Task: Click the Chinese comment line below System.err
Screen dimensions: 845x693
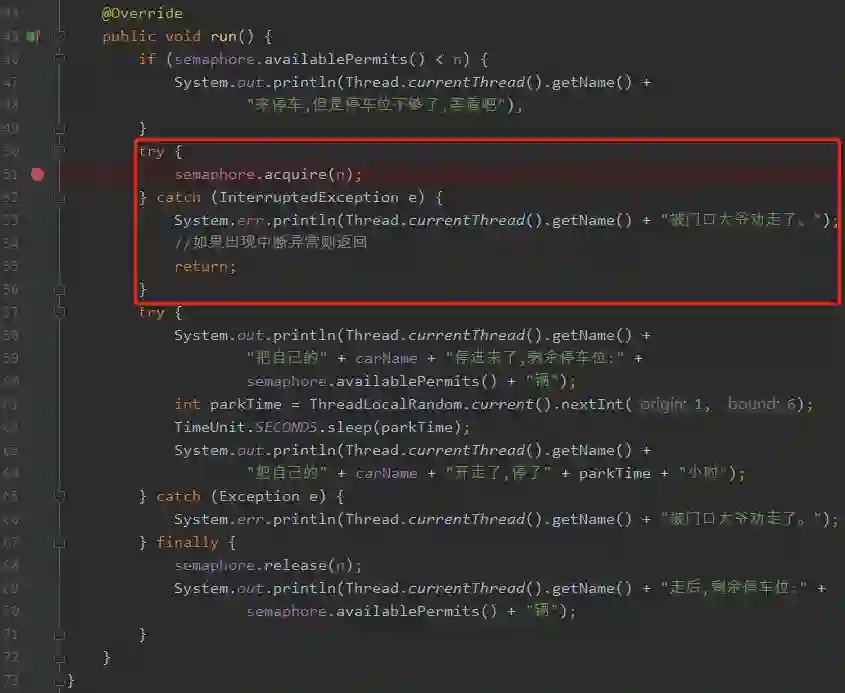Action: (271, 243)
